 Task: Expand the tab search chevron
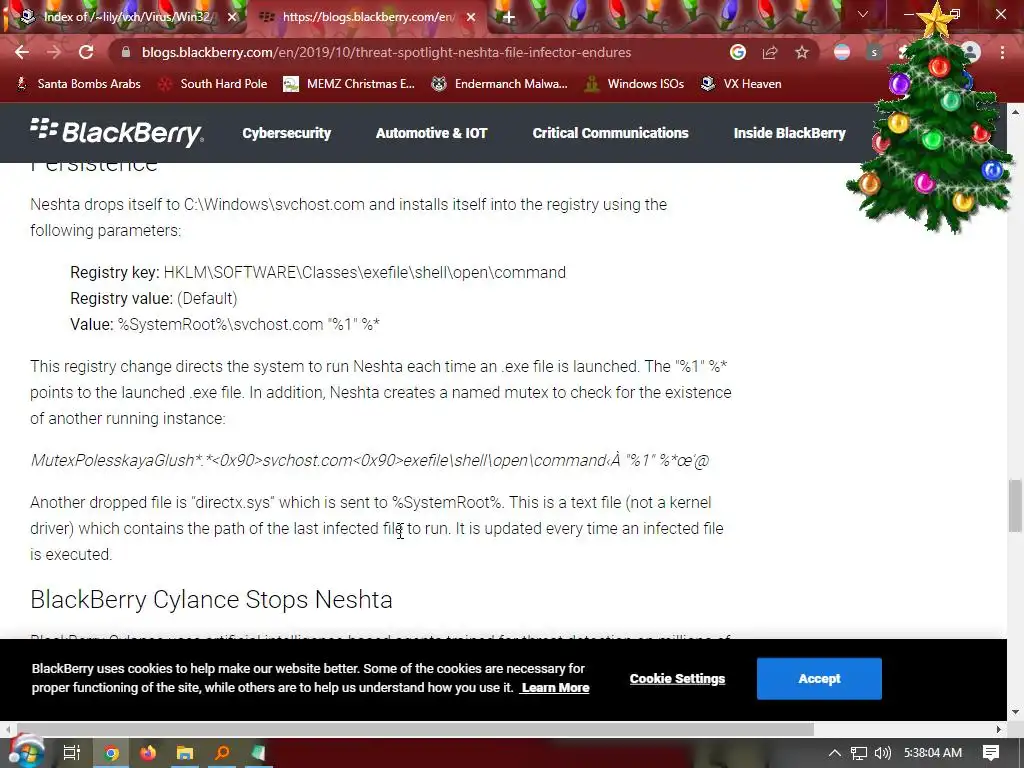click(863, 14)
